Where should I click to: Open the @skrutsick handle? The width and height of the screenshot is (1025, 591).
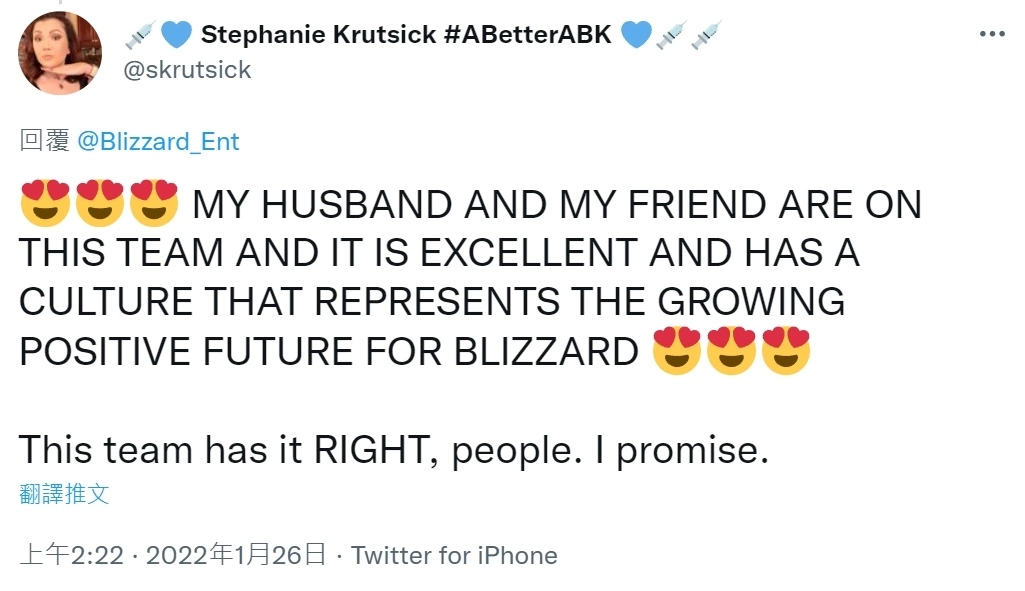pos(186,70)
